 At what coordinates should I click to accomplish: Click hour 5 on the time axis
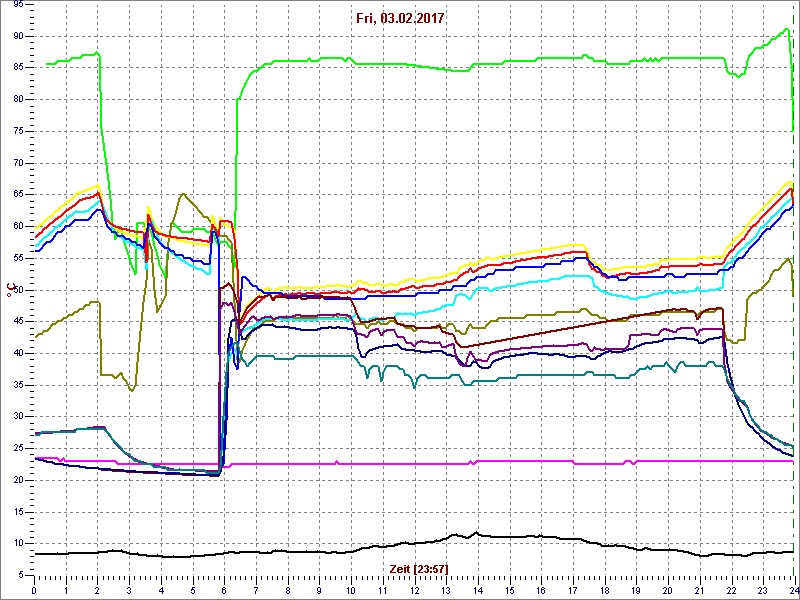coord(192,589)
